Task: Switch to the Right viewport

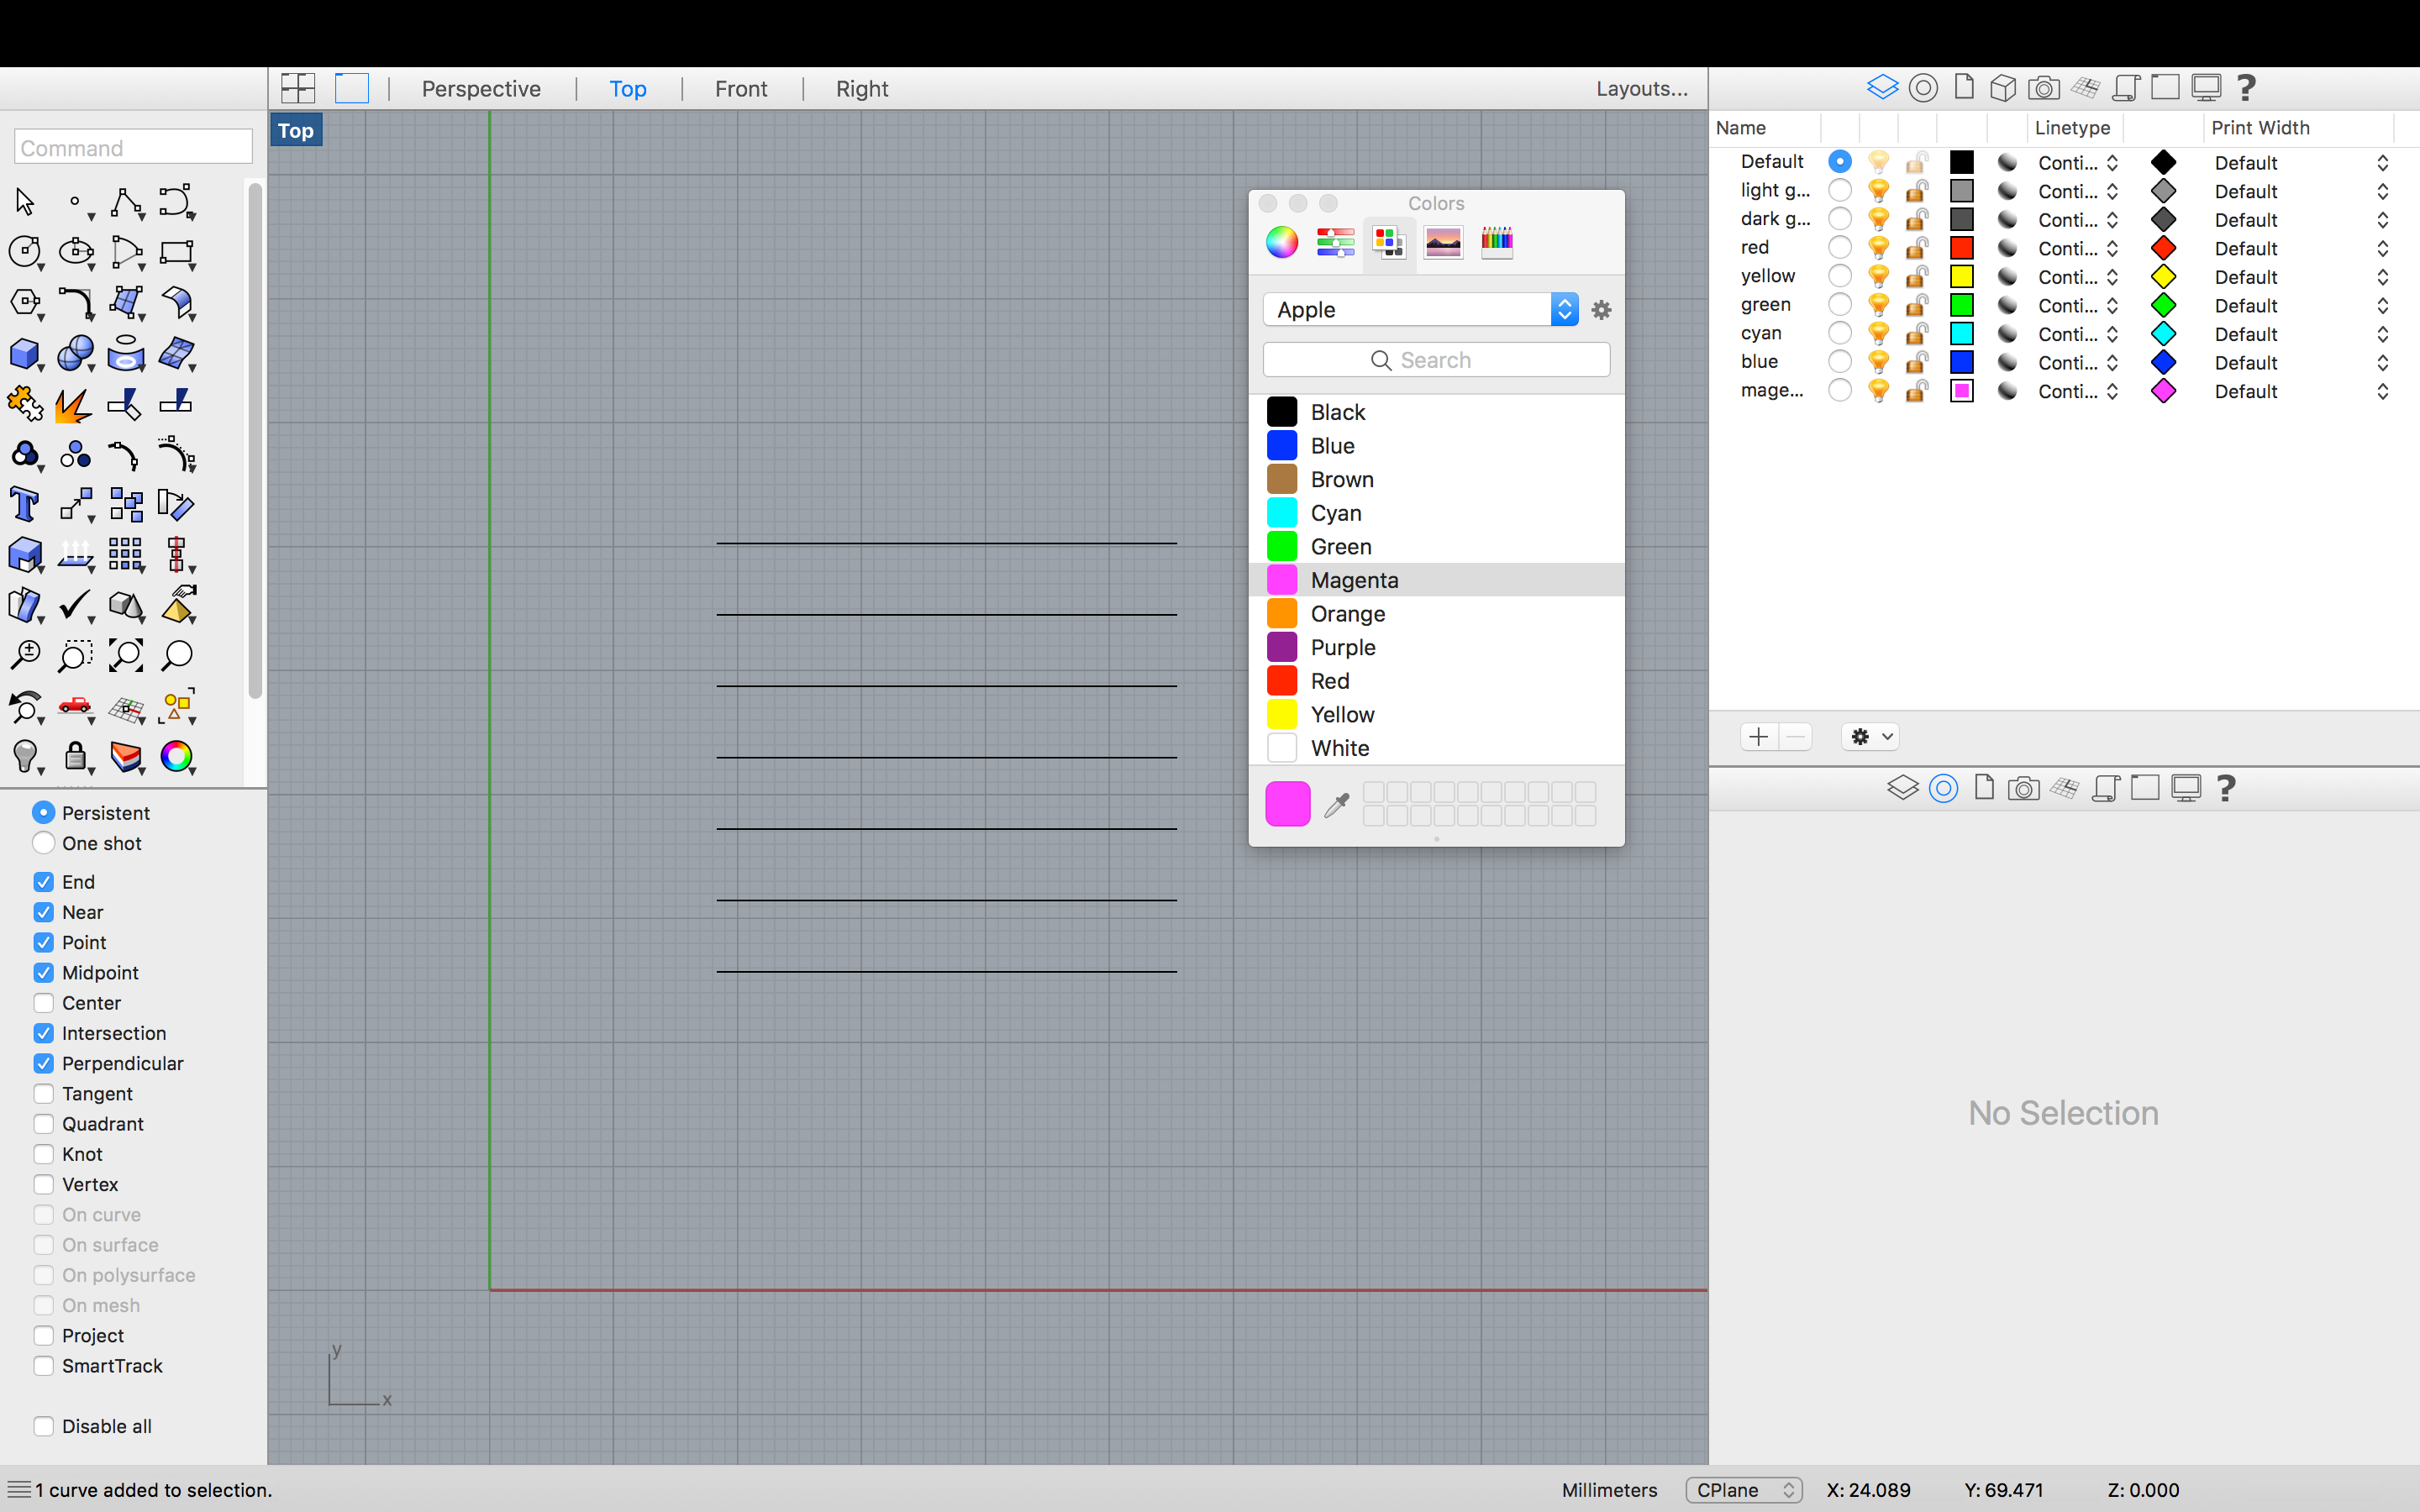Action: click(x=860, y=88)
